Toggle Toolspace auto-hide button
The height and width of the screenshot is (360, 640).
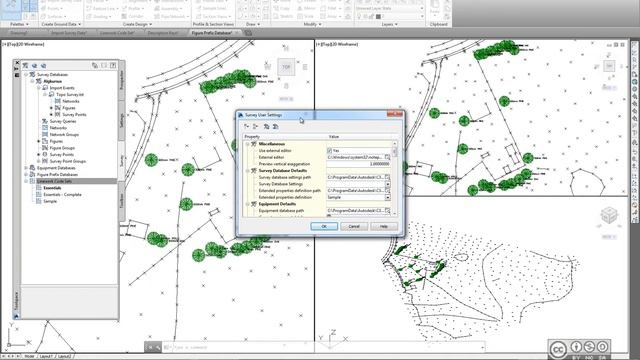(17, 69)
